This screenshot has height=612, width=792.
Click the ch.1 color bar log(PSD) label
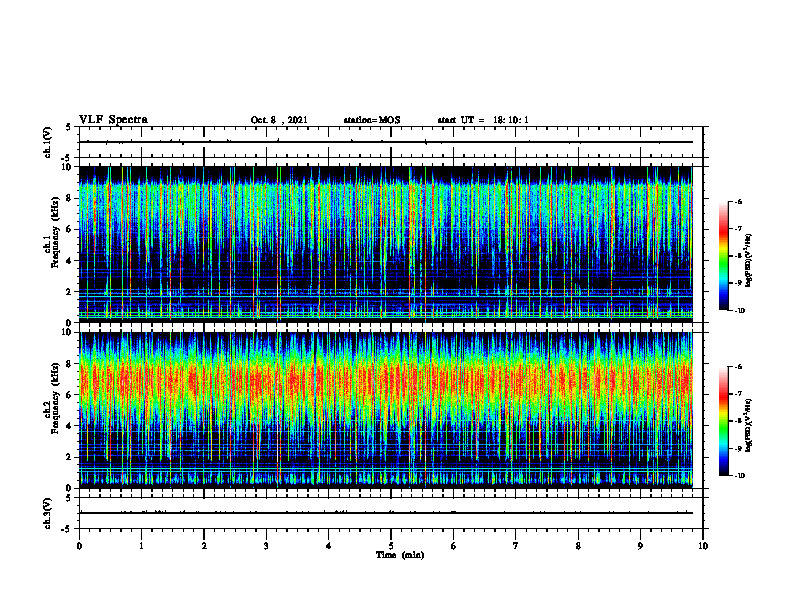tap(749, 260)
